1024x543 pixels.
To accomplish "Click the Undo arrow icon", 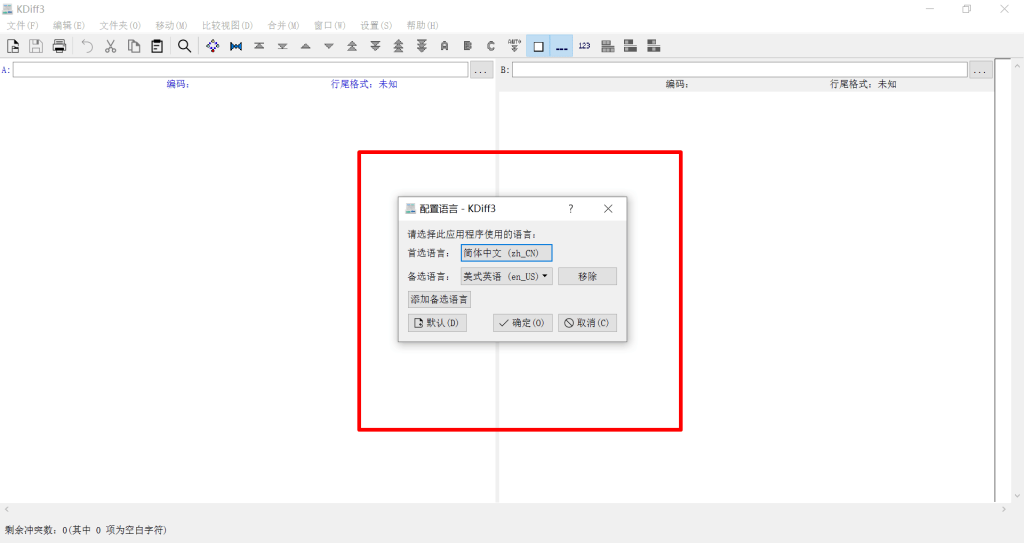I will 87,46.
